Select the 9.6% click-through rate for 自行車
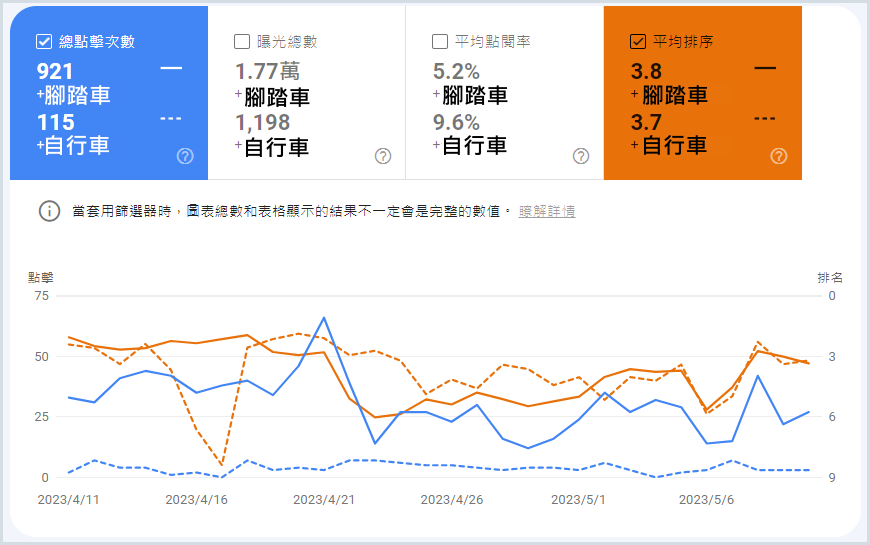This screenshot has height=545, width=870. 456,122
